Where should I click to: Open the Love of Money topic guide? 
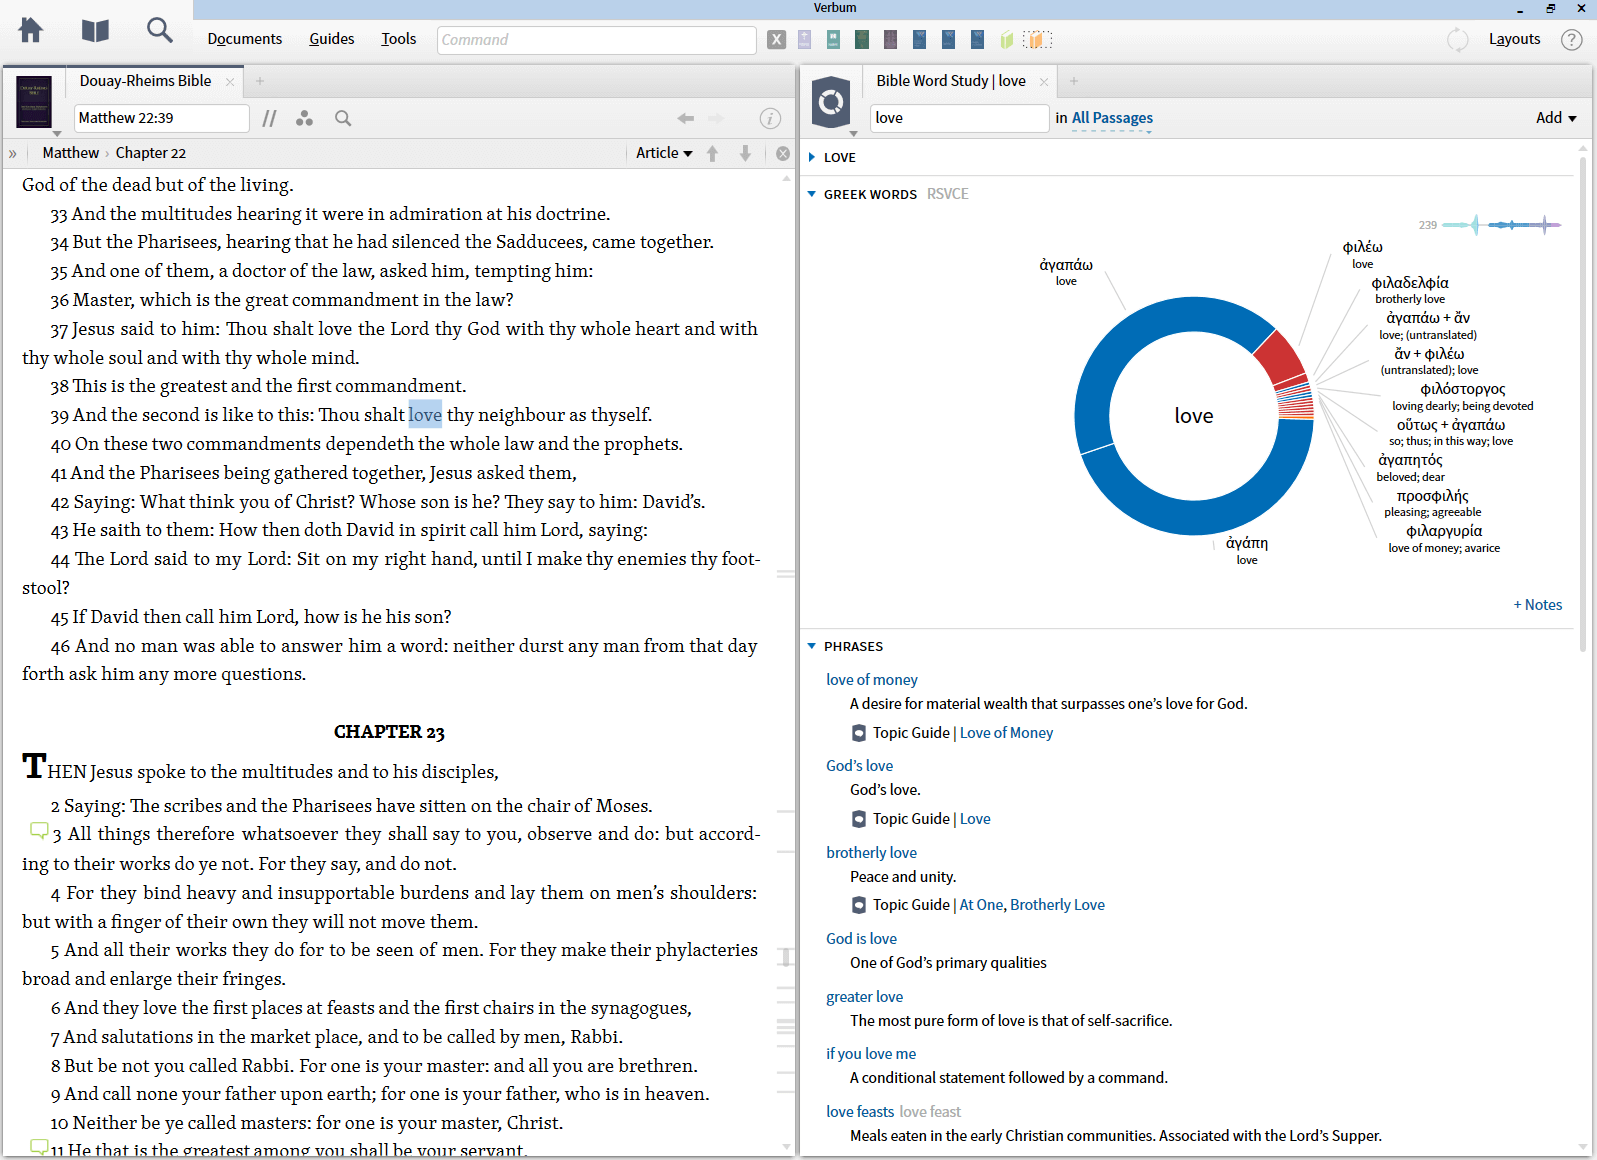(x=1006, y=733)
